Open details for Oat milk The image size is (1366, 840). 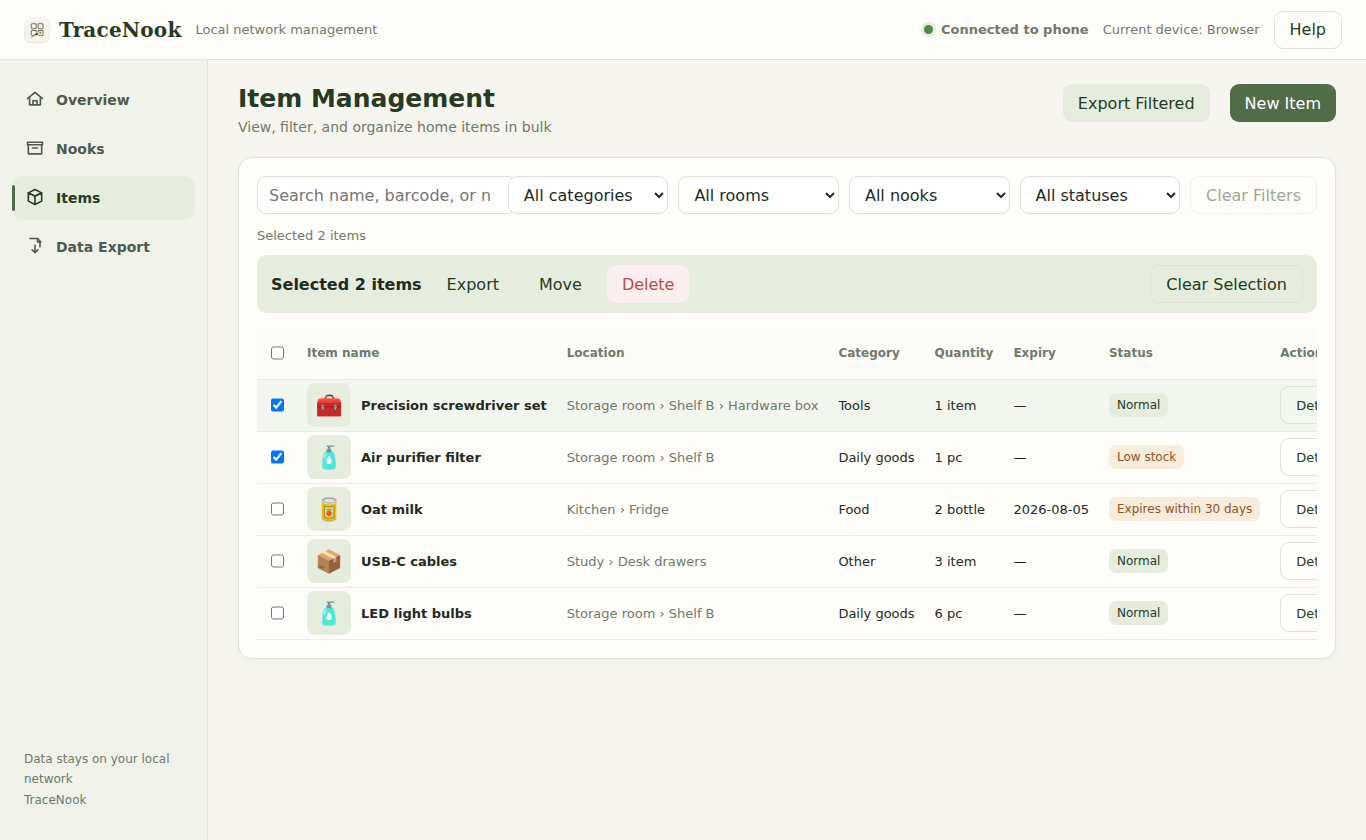[1299, 509]
